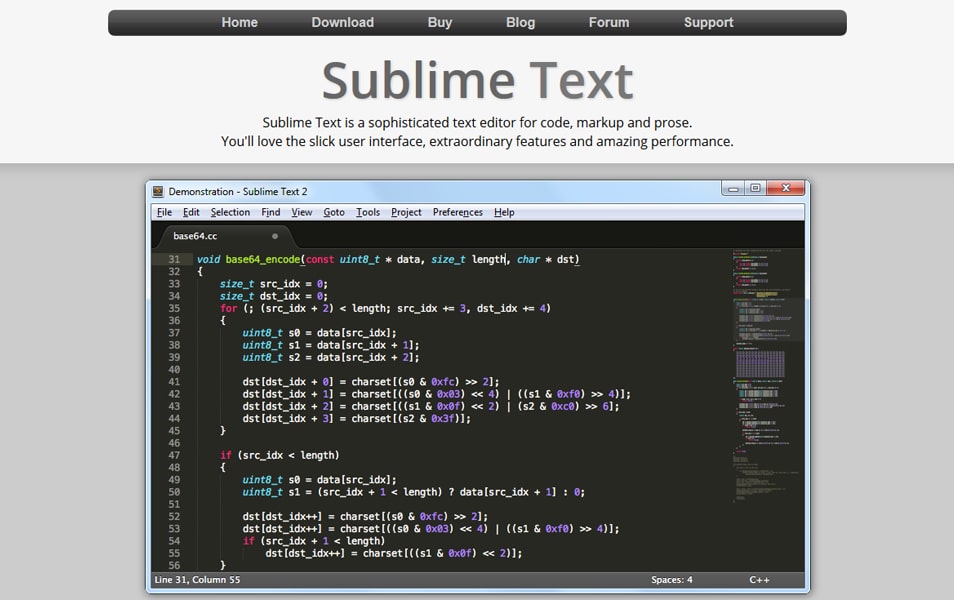Click the Sublime Text app icon in title bar
The width and height of the screenshot is (954, 600).
pos(158,192)
